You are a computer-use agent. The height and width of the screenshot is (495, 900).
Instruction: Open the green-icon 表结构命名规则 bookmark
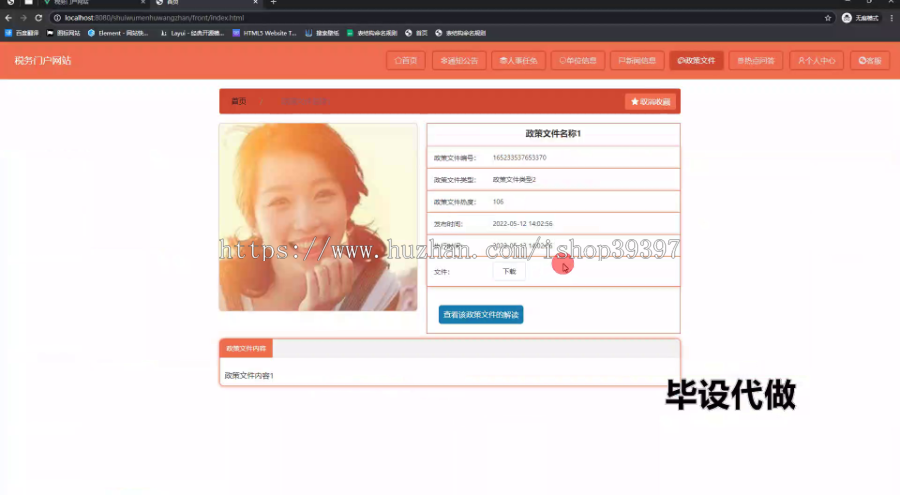click(372, 33)
